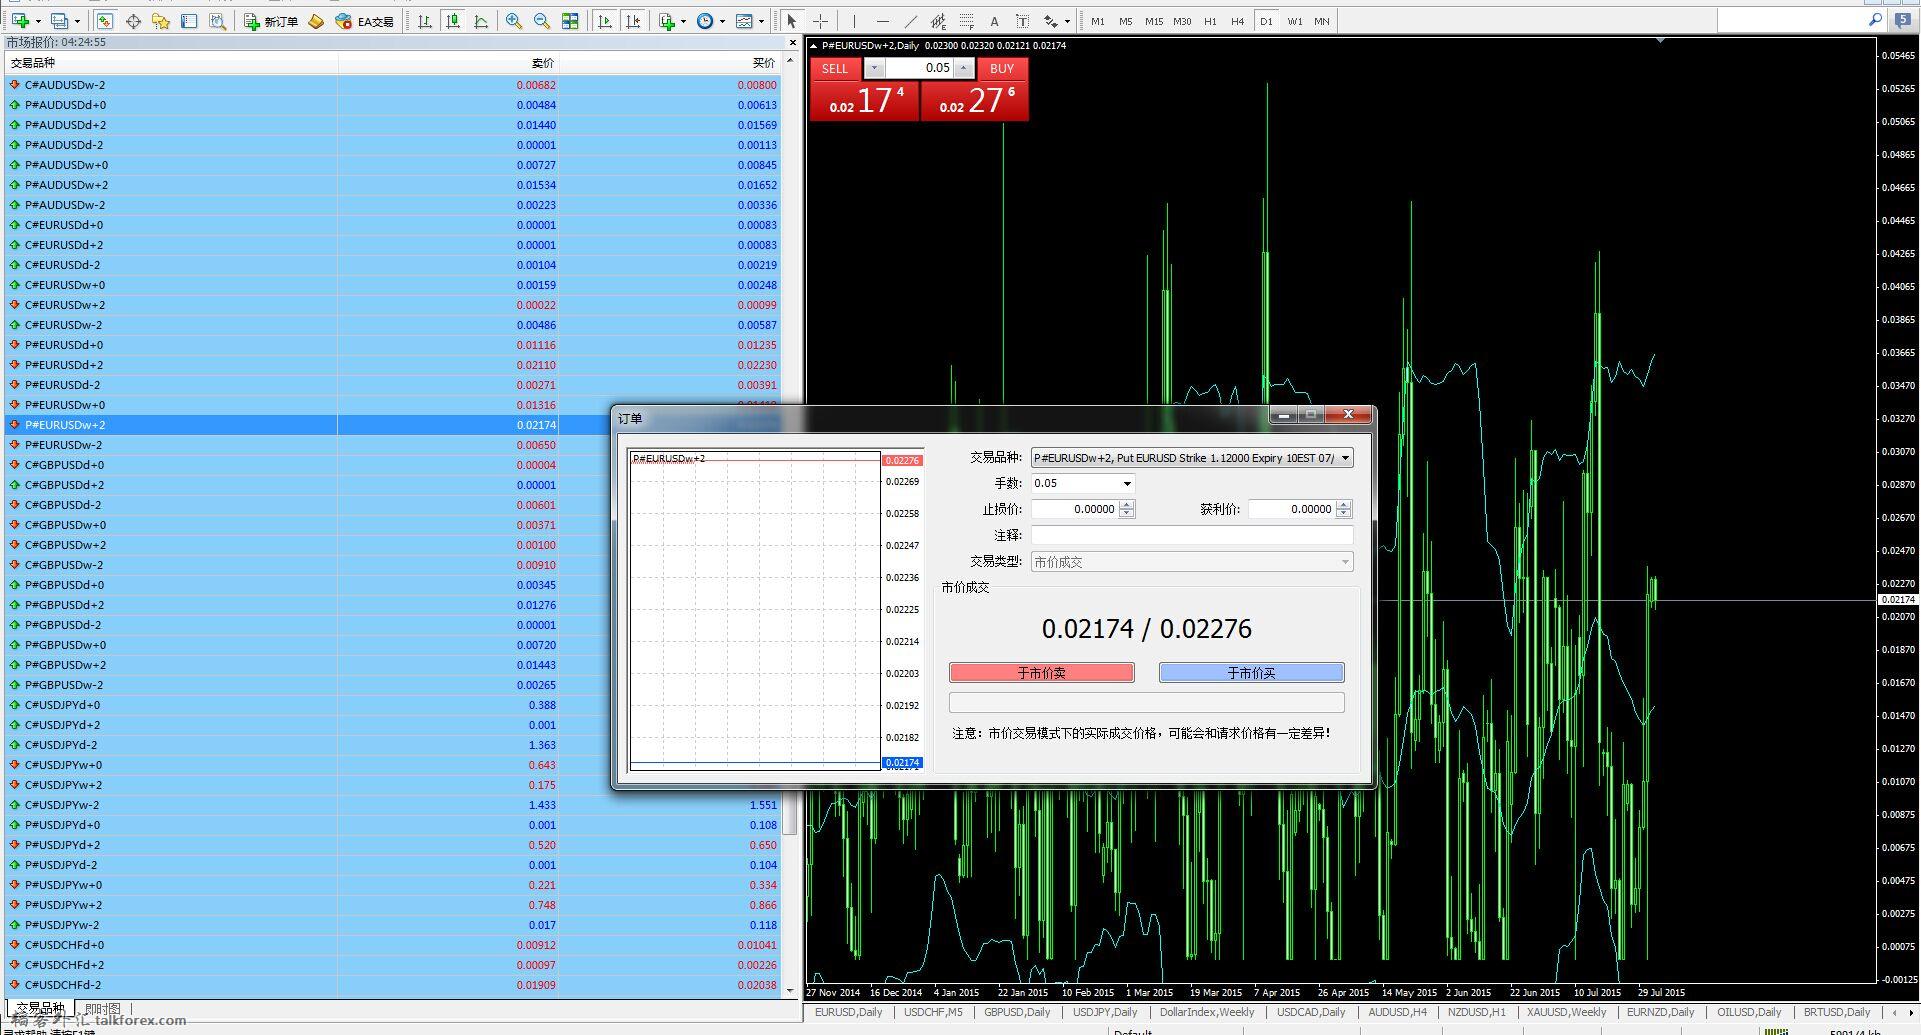The width and height of the screenshot is (1921, 1035).
Task: Click the 止损价 stop loss field
Action: point(1075,509)
